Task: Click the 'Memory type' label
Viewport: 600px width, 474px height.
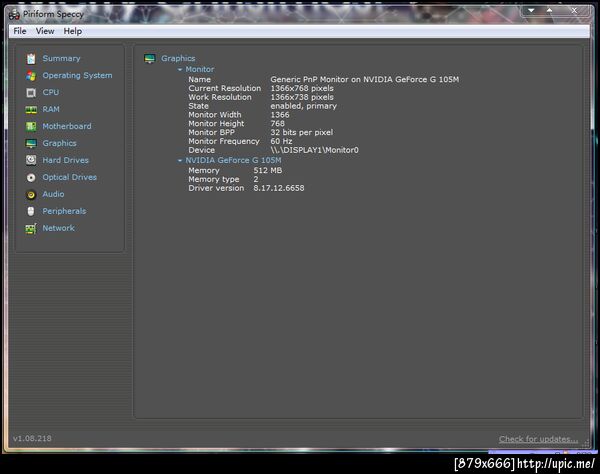Action: coord(214,179)
